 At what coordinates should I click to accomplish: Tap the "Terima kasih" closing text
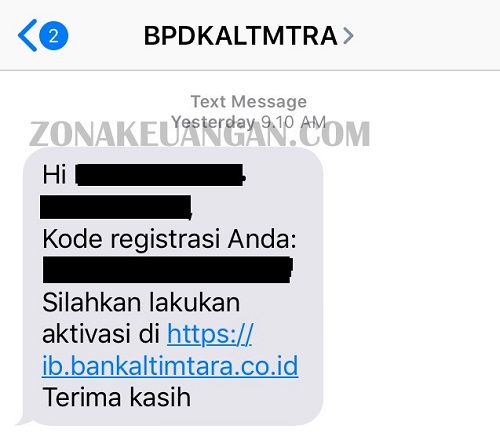tap(116, 397)
